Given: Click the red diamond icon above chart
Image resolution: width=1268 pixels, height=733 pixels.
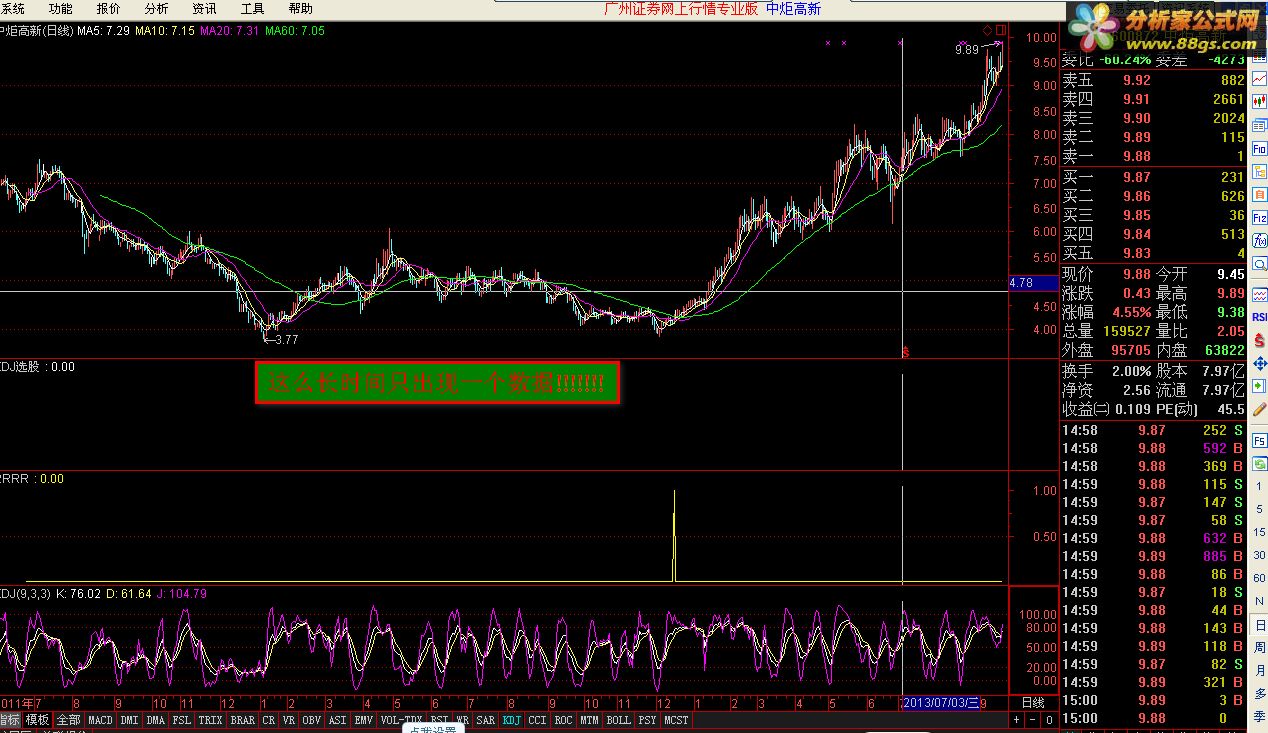Looking at the screenshot, I should click(987, 29).
